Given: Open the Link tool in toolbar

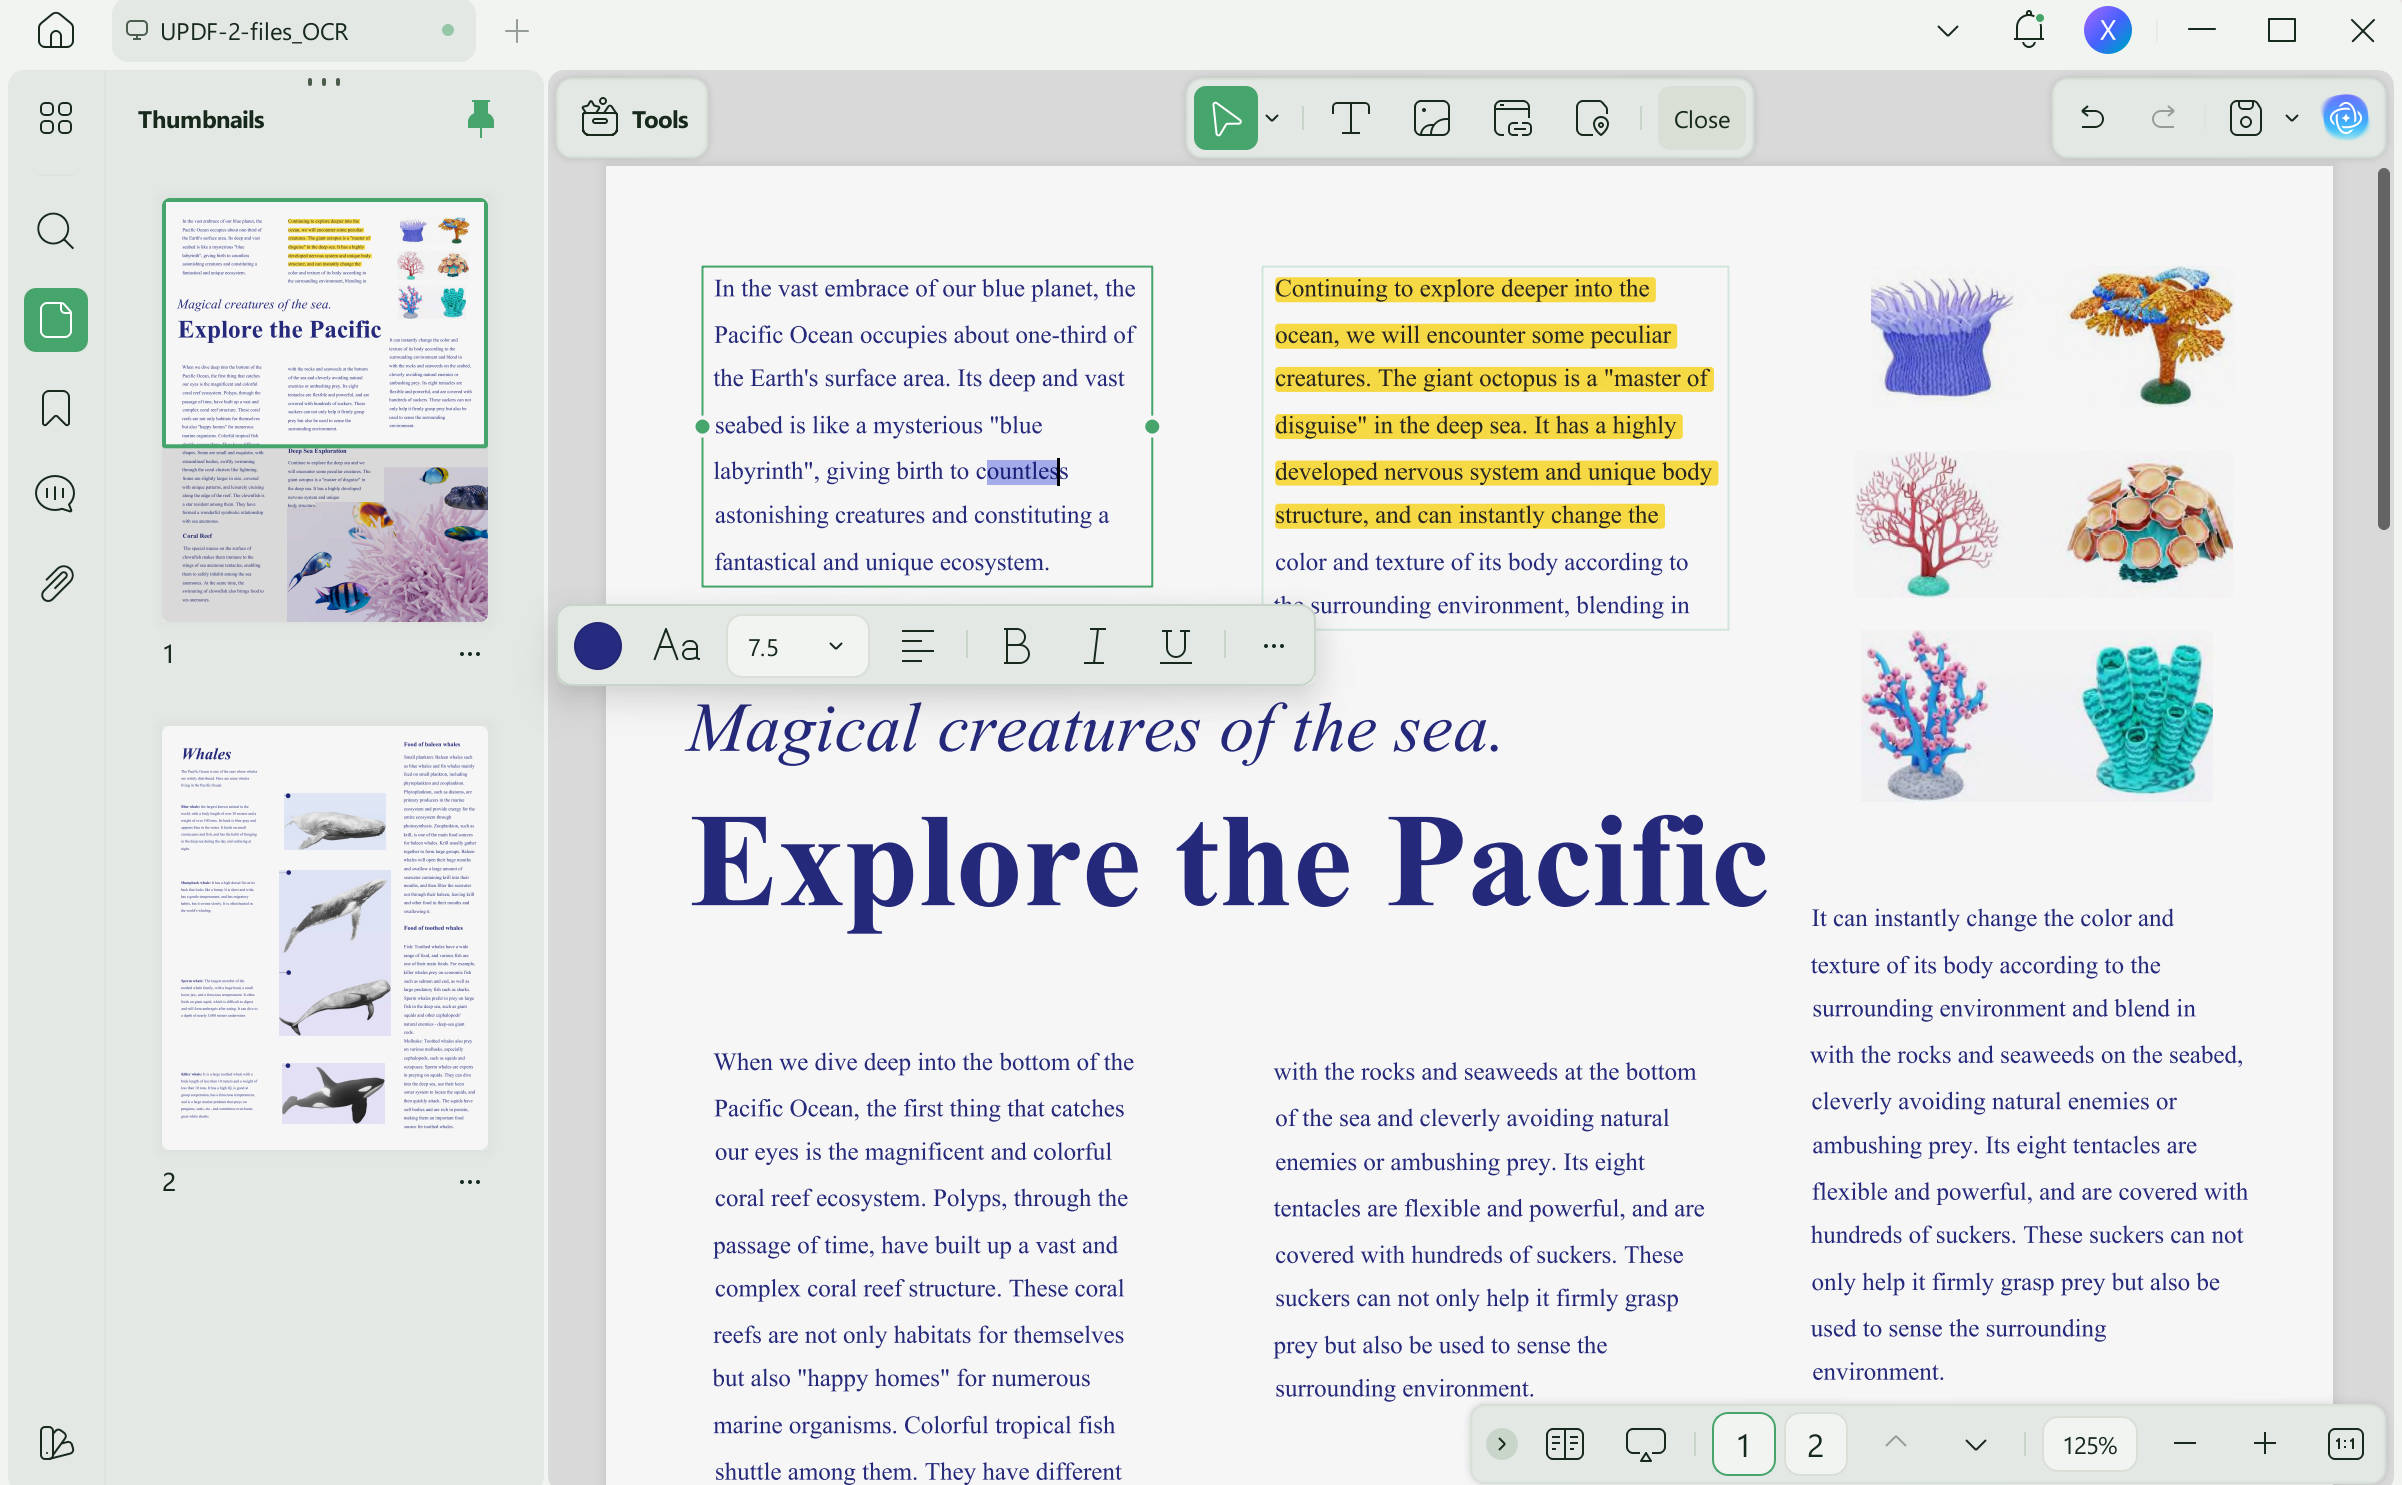Looking at the screenshot, I should point(1512,119).
